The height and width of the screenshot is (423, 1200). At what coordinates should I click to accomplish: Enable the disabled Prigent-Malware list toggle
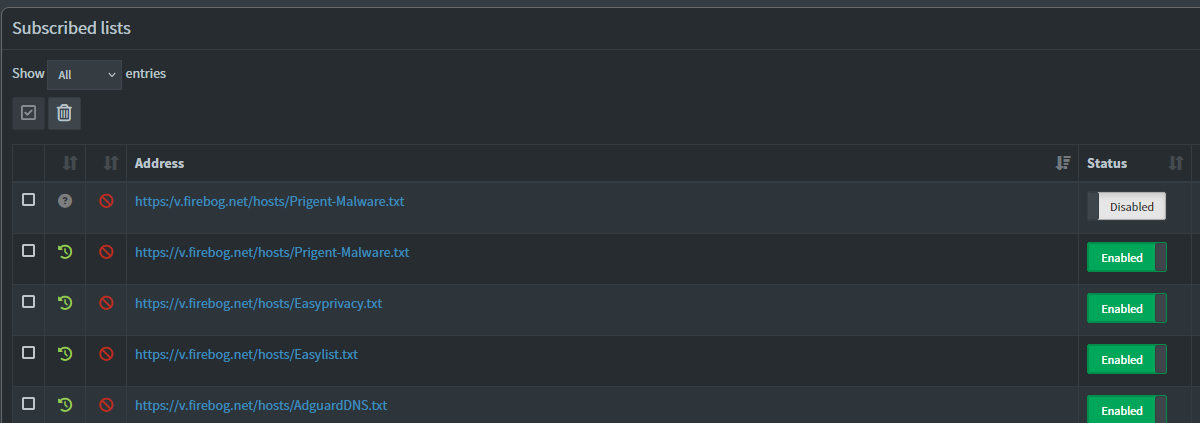coord(1127,207)
